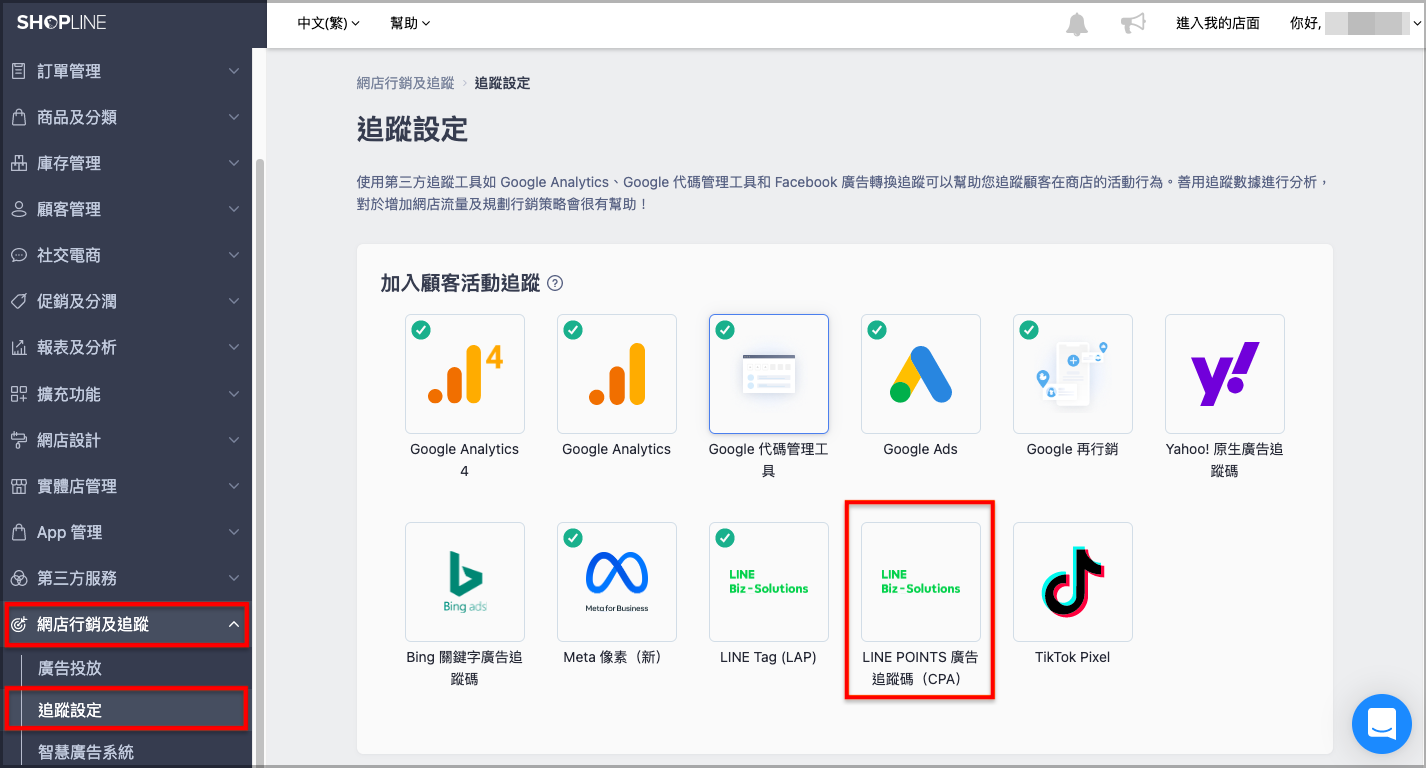
Task: Click the App 管理 bag icon
Action: click(18, 532)
